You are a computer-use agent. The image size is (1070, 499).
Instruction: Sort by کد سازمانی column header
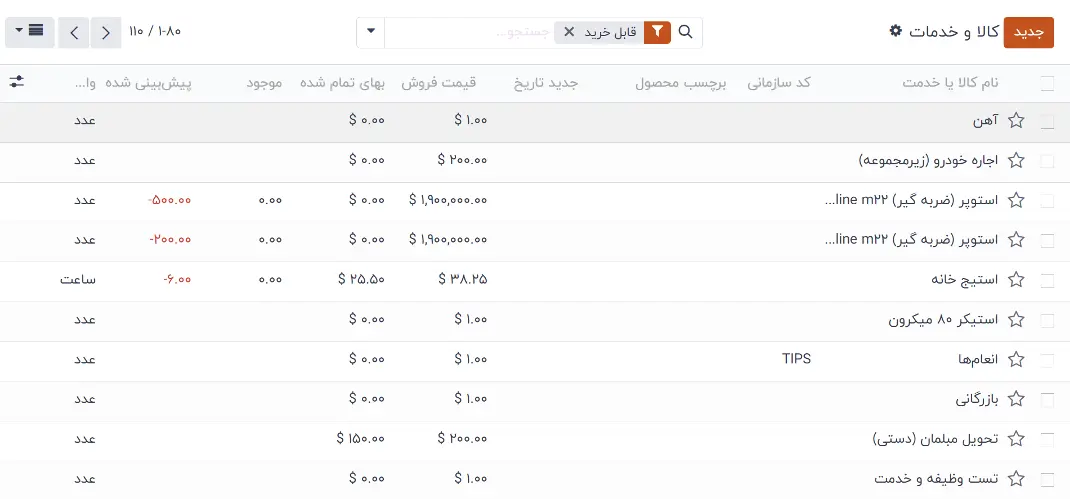[779, 83]
